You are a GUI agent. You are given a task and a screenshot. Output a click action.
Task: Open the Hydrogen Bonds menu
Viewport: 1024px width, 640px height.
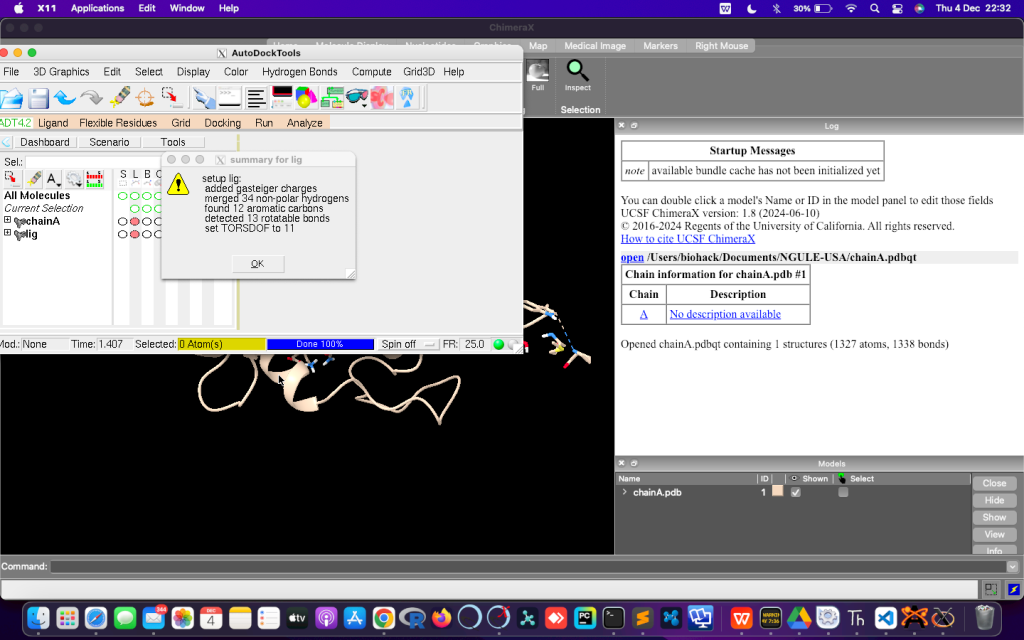pyautogui.click(x=300, y=72)
